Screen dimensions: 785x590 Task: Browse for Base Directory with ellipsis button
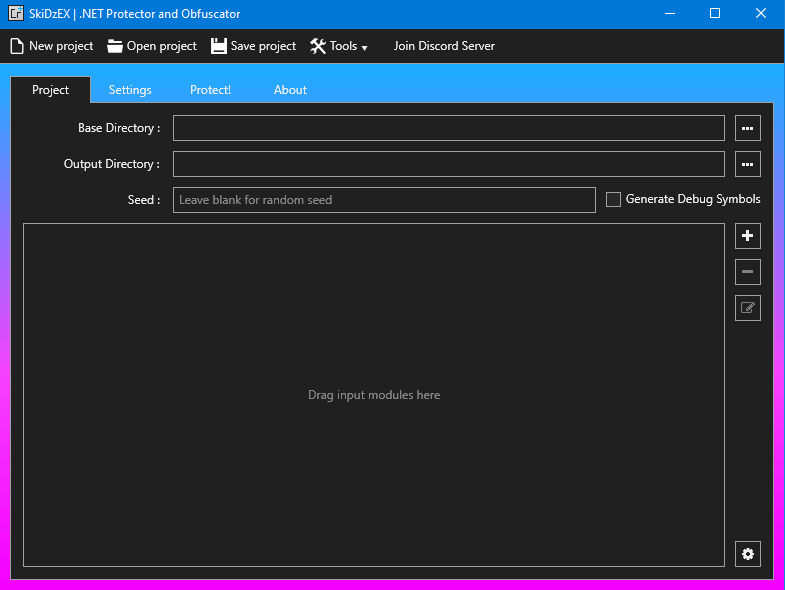(x=747, y=128)
